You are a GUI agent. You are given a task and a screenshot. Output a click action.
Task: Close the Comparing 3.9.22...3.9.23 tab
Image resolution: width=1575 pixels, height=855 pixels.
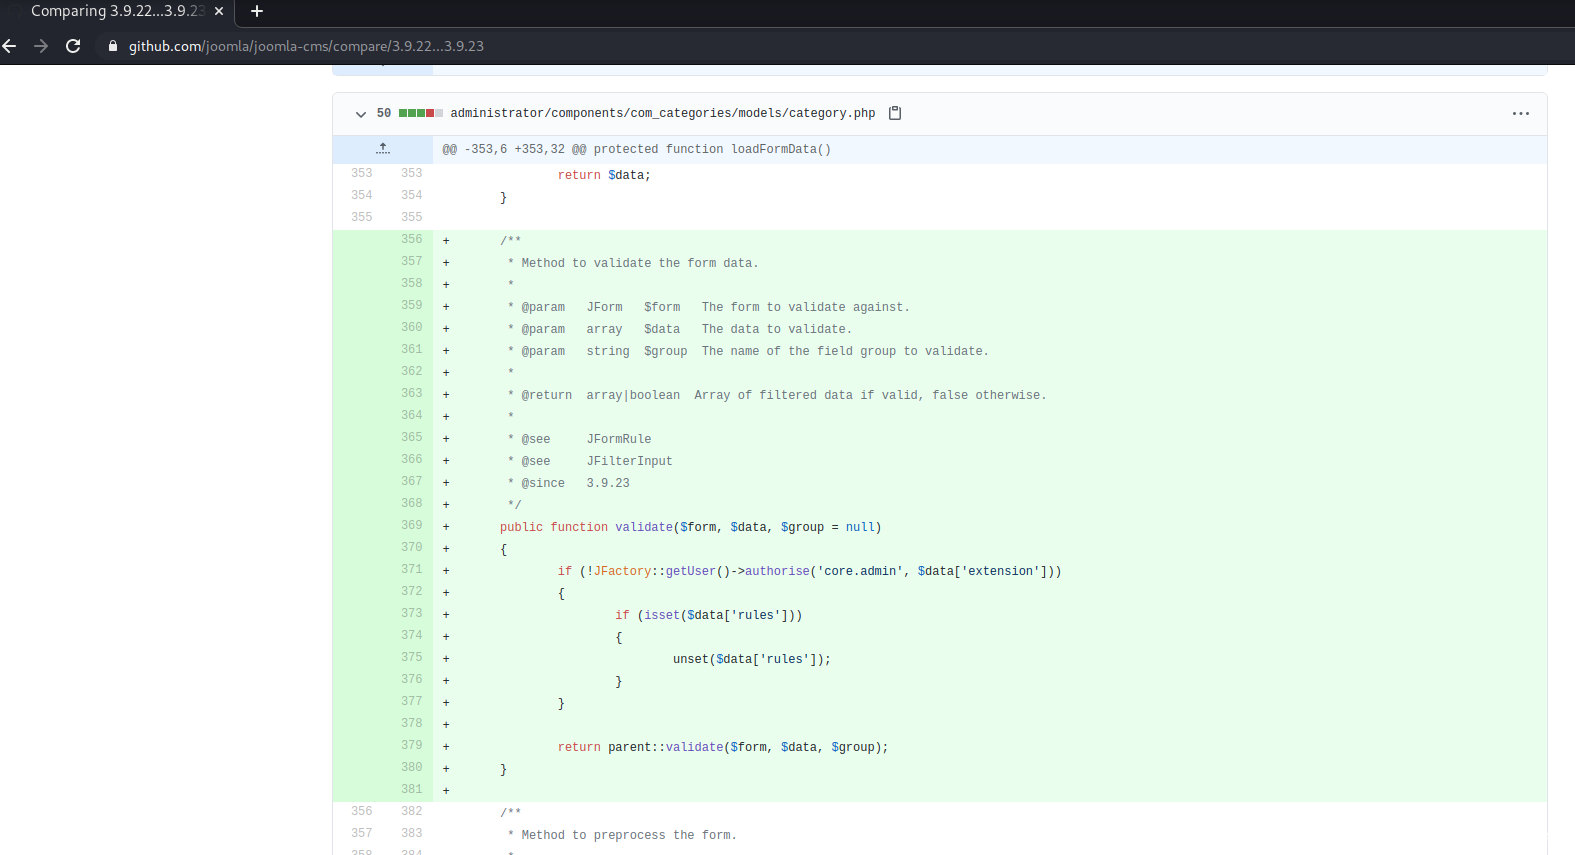[x=219, y=11]
